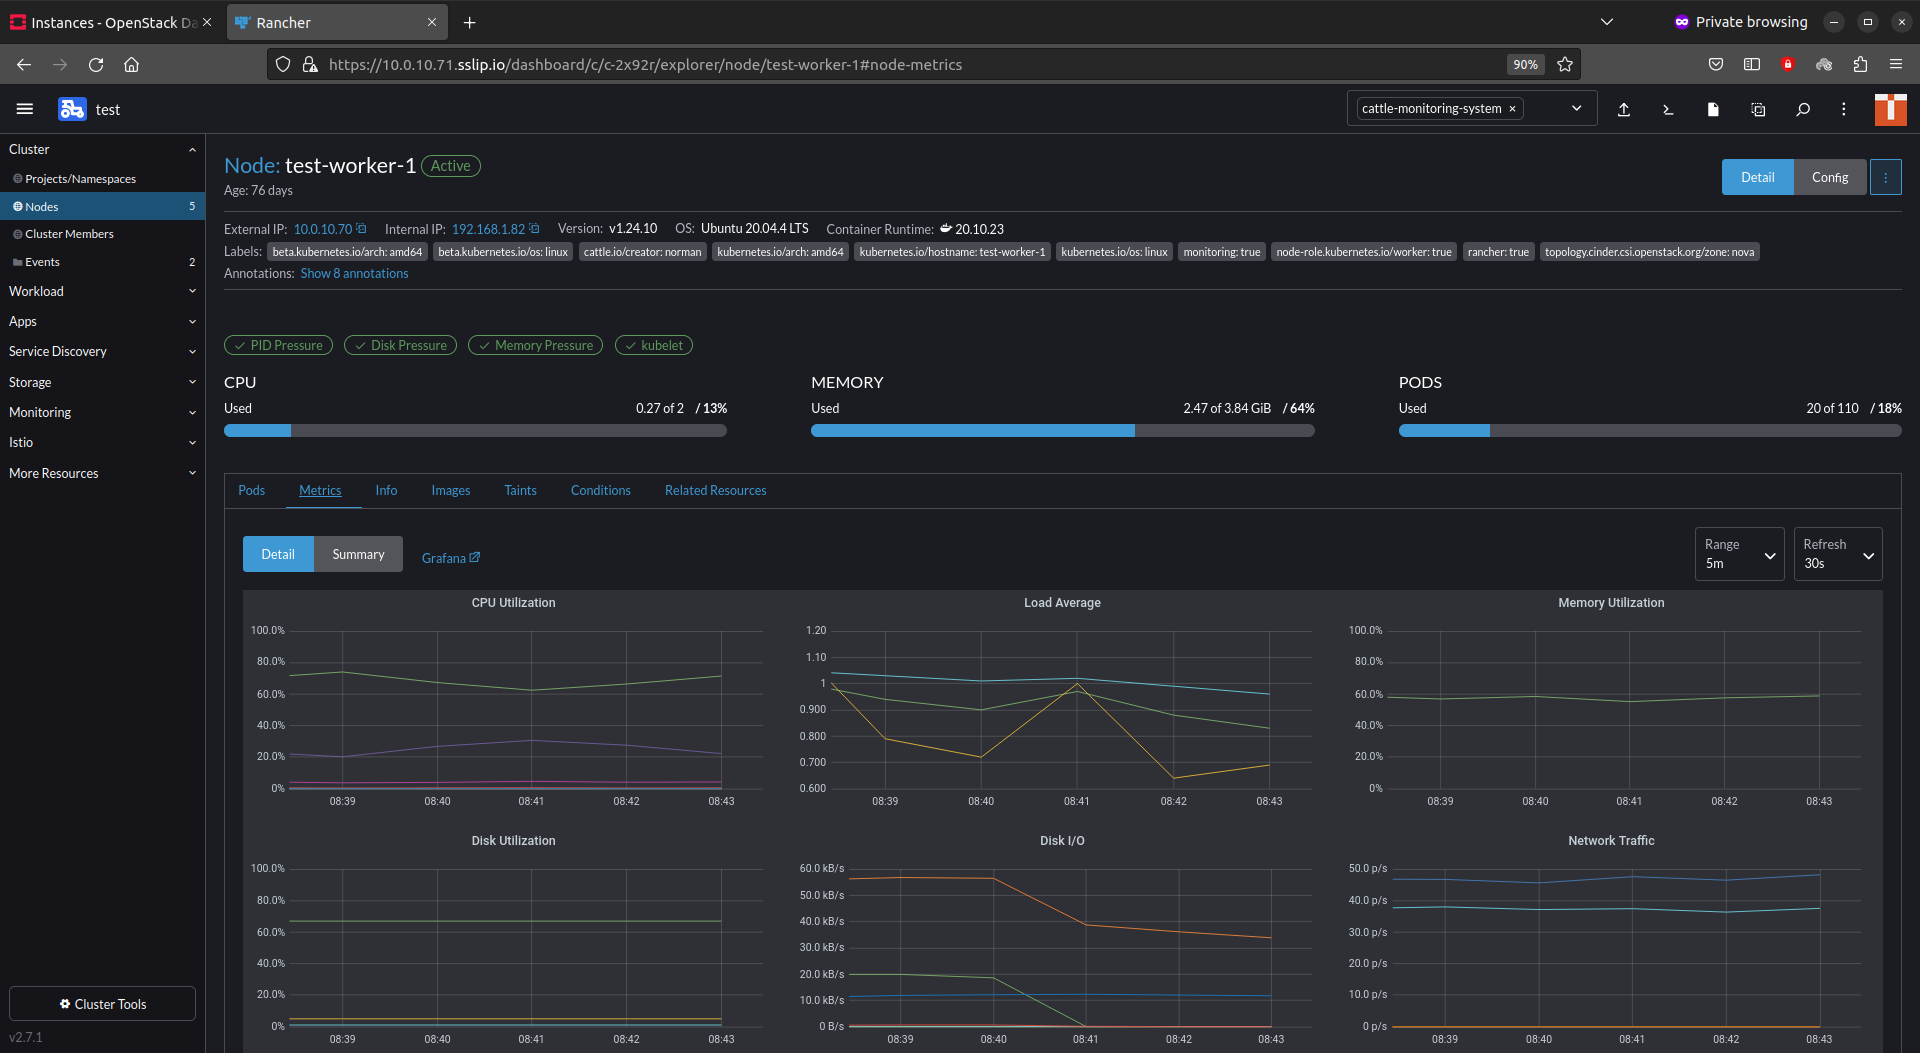The width and height of the screenshot is (1920, 1053).
Task: Switch to the Conditions tab
Action: pyautogui.click(x=600, y=490)
